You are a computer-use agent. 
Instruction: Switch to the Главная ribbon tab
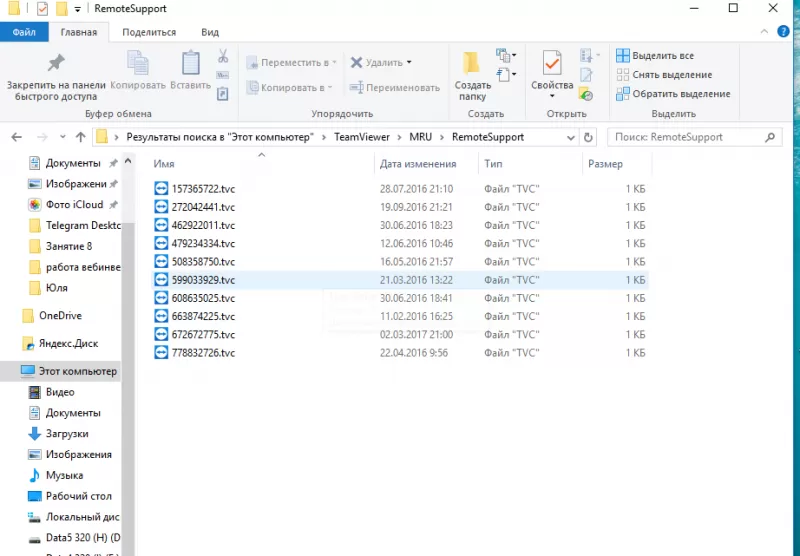click(x=79, y=32)
